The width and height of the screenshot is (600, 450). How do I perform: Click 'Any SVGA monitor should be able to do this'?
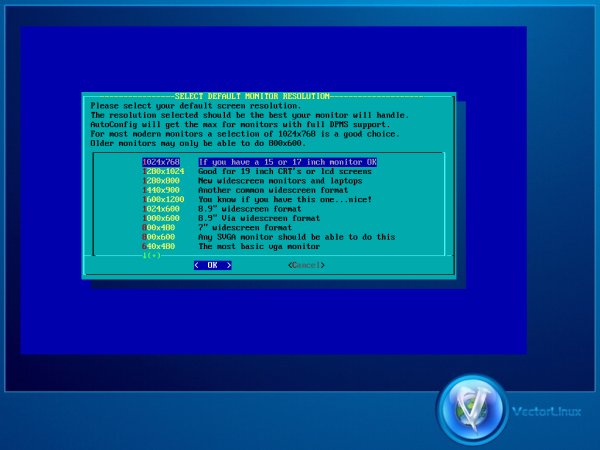[297, 237]
